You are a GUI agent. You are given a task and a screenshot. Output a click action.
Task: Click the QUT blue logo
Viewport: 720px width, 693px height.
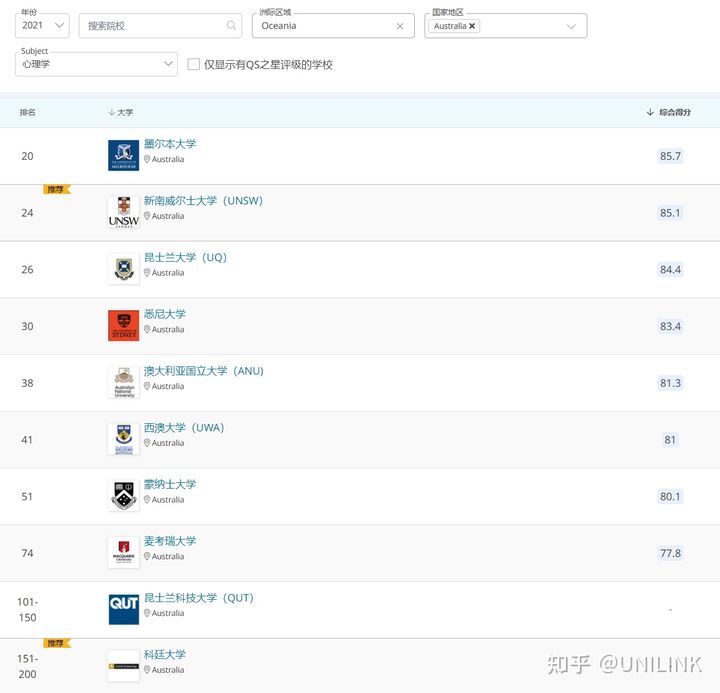point(124,609)
